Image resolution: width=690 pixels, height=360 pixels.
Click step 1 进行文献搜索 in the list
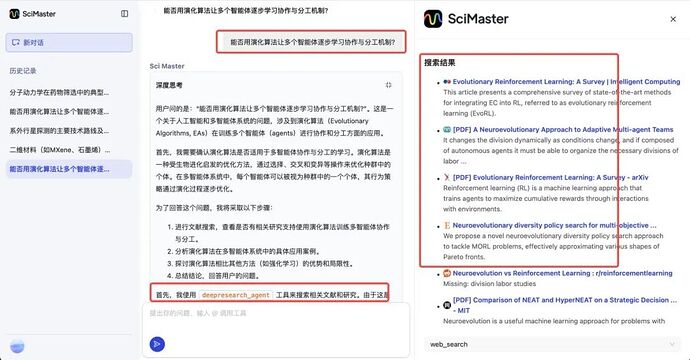click(282, 233)
